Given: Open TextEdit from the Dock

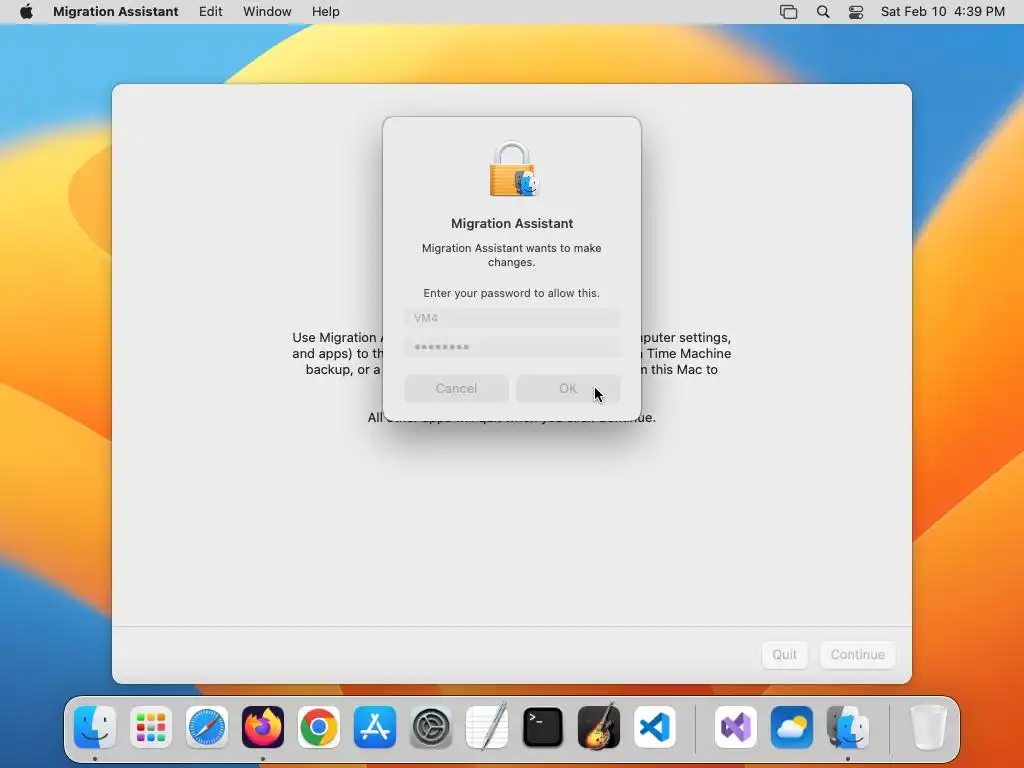Looking at the screenshot, I should click(x=487, y=726).
